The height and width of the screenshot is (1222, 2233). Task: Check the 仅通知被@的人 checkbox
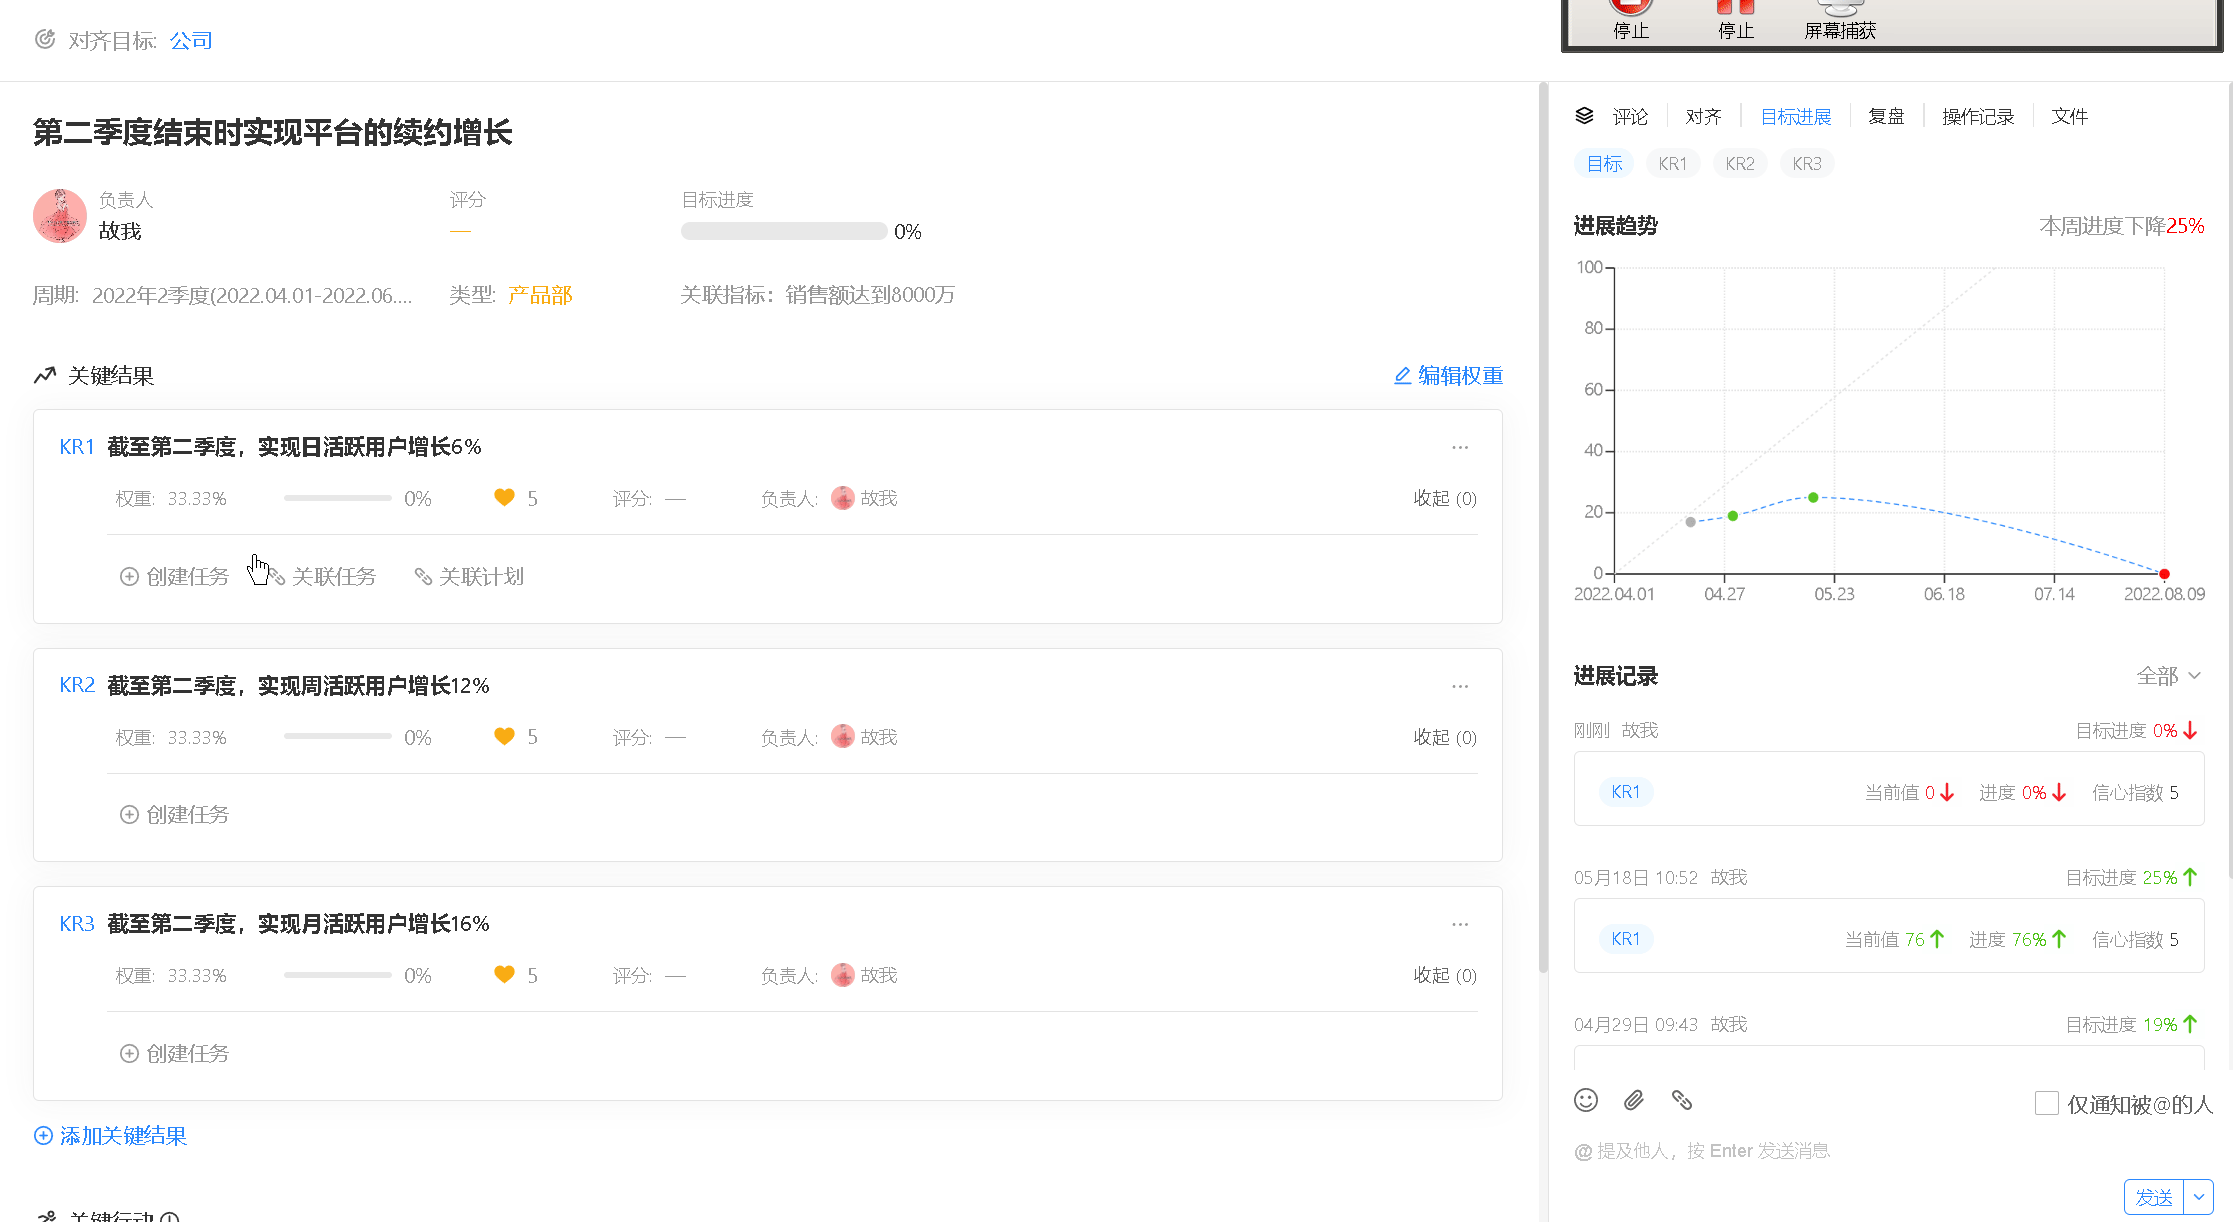pyautogui.click(x=2046, y=1103)
